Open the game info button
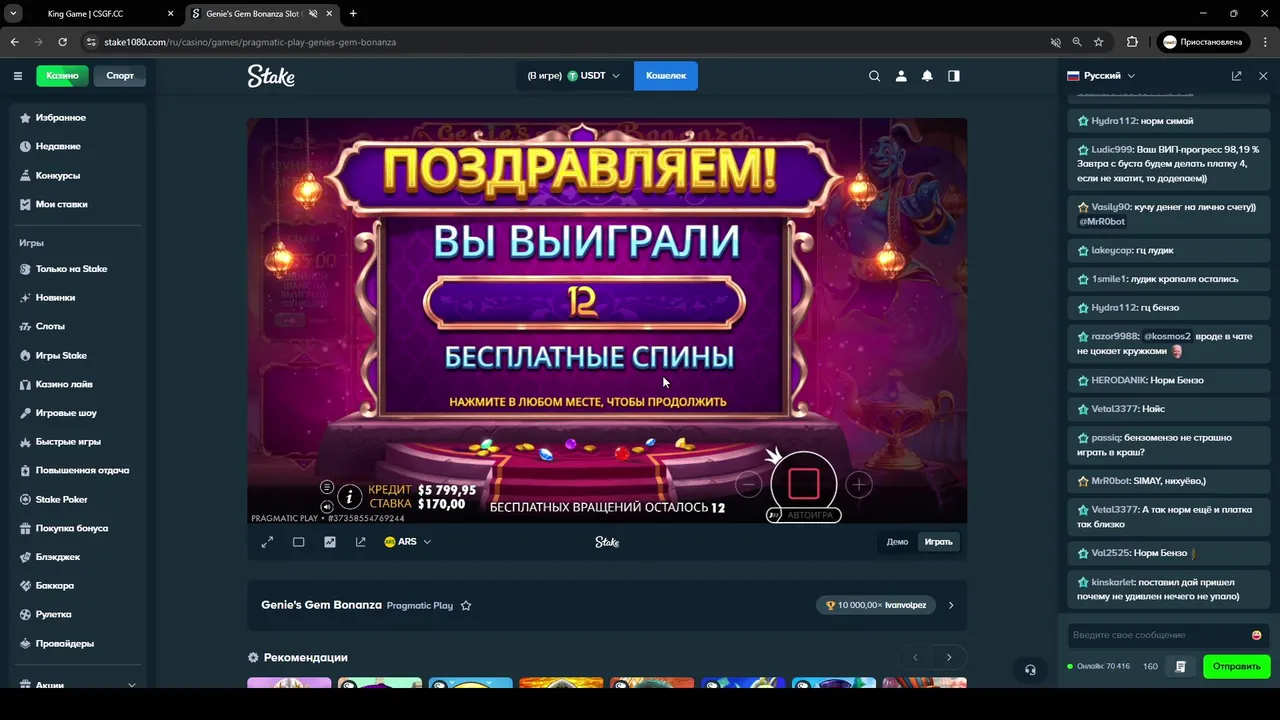The height and width of the screenshot is (720, 1280). click(349, 496)
